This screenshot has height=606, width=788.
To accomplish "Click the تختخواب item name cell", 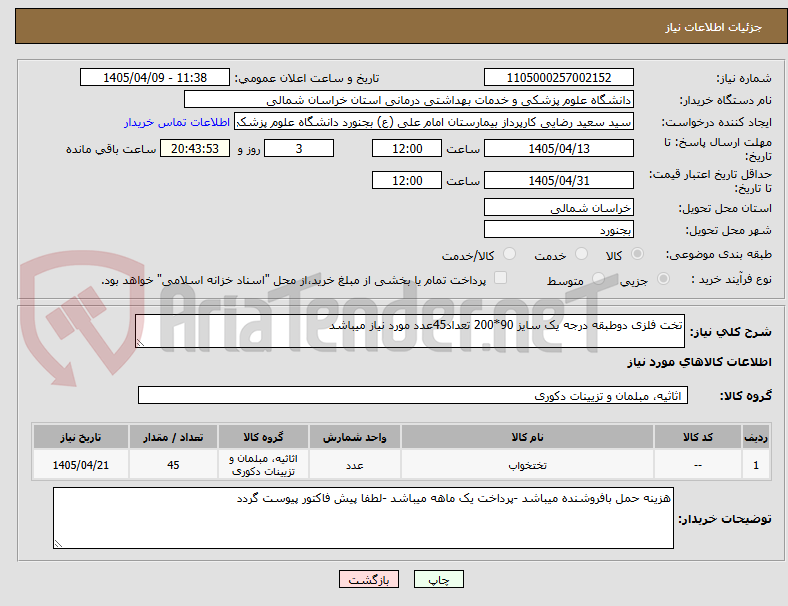I will [x=527, y=465].
